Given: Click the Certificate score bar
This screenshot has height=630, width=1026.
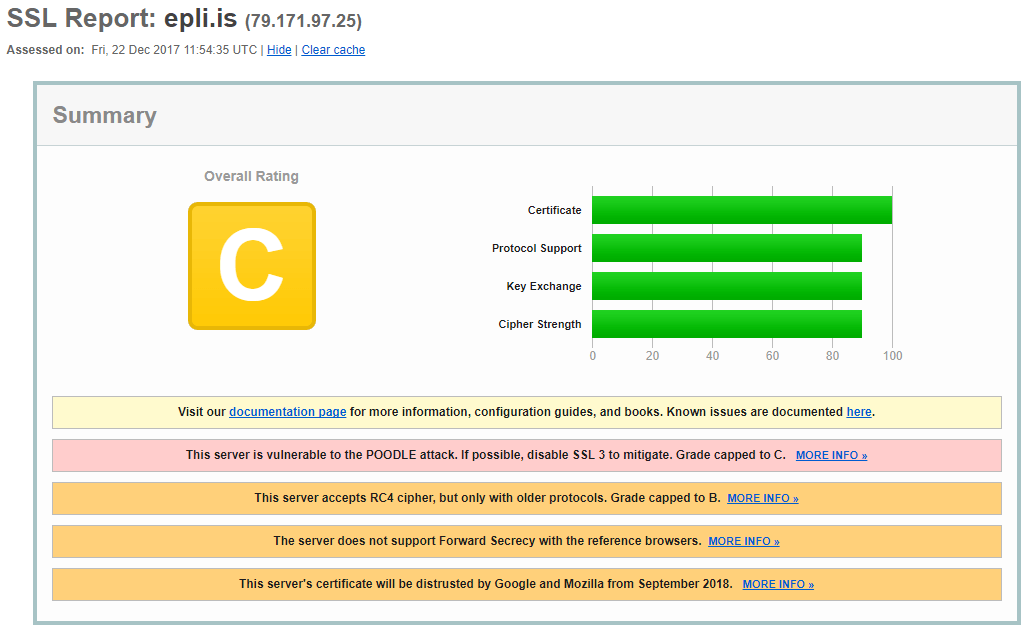Looking at the screenshot, I should click(742, 210).
